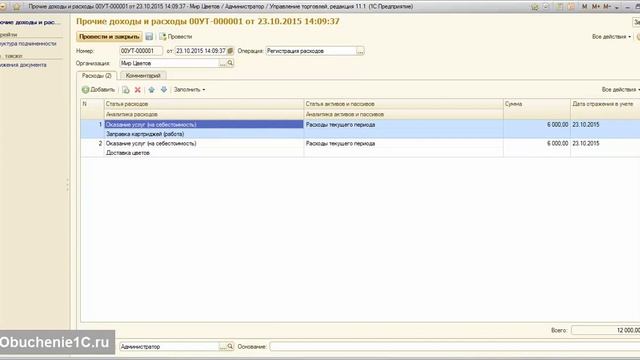
Task: Move the selected row up with arrow icon
Action: point(151,90)
